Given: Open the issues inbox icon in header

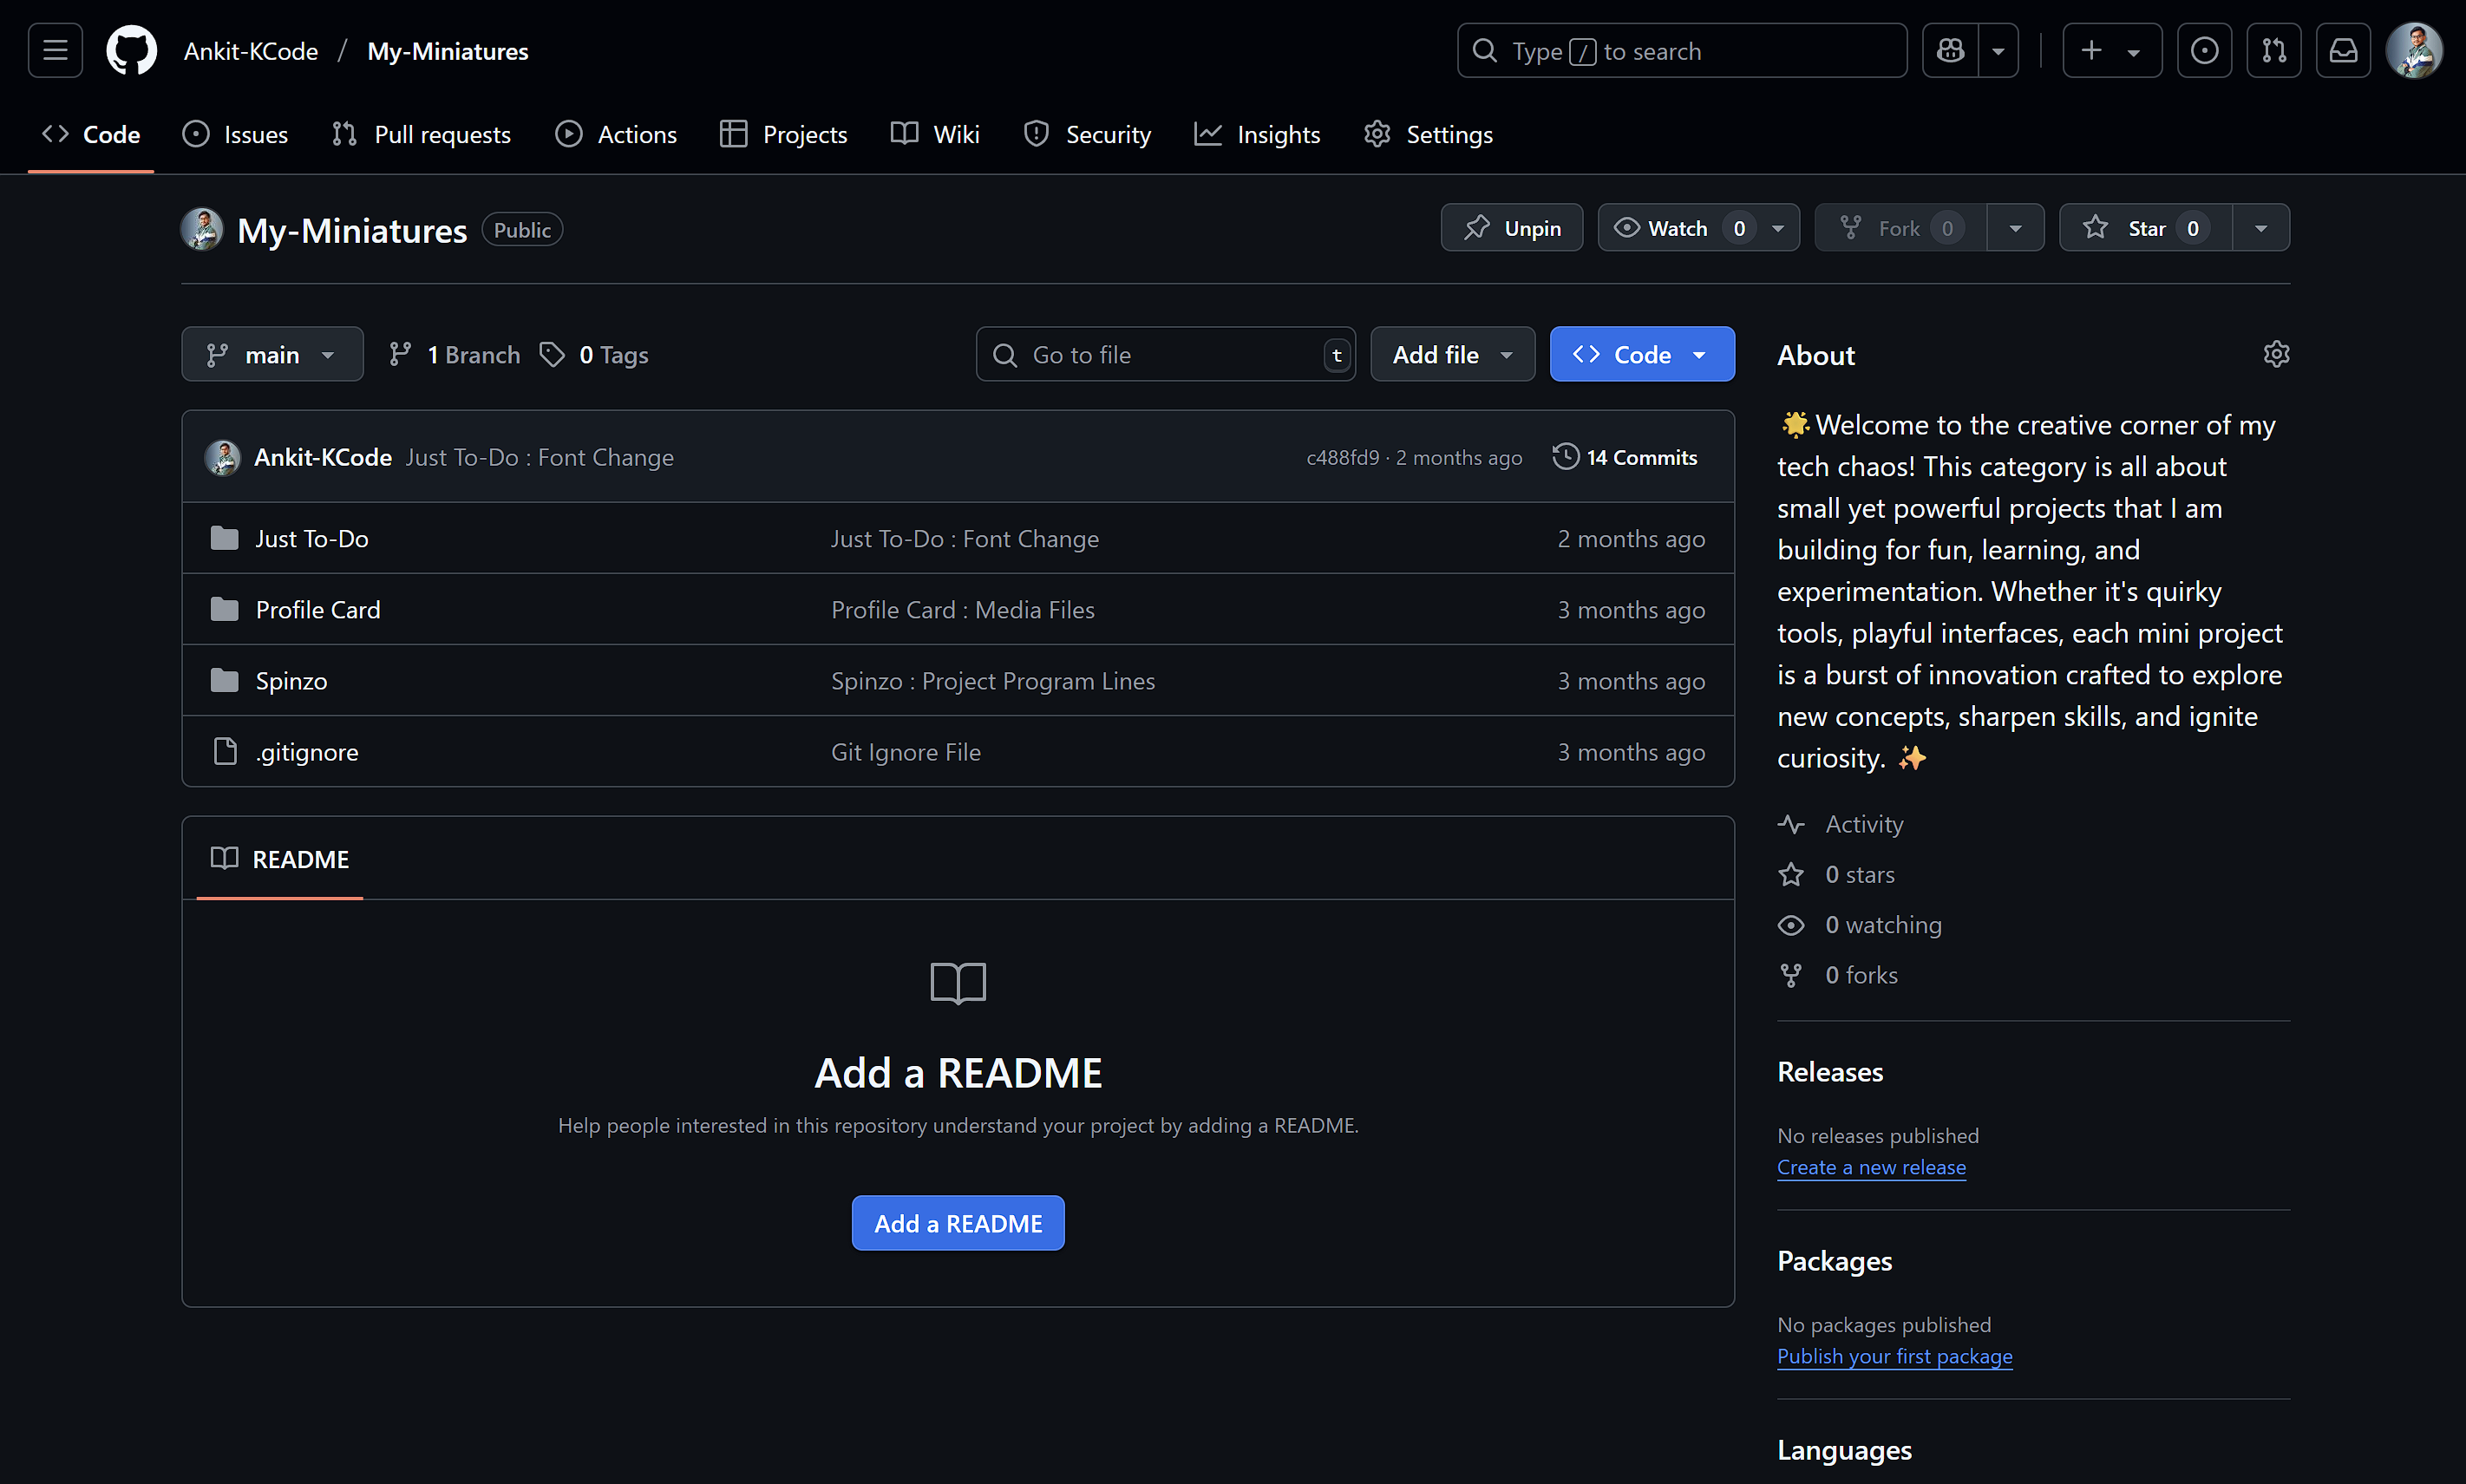Looking at the screenshot, I should click(2204, 51).
